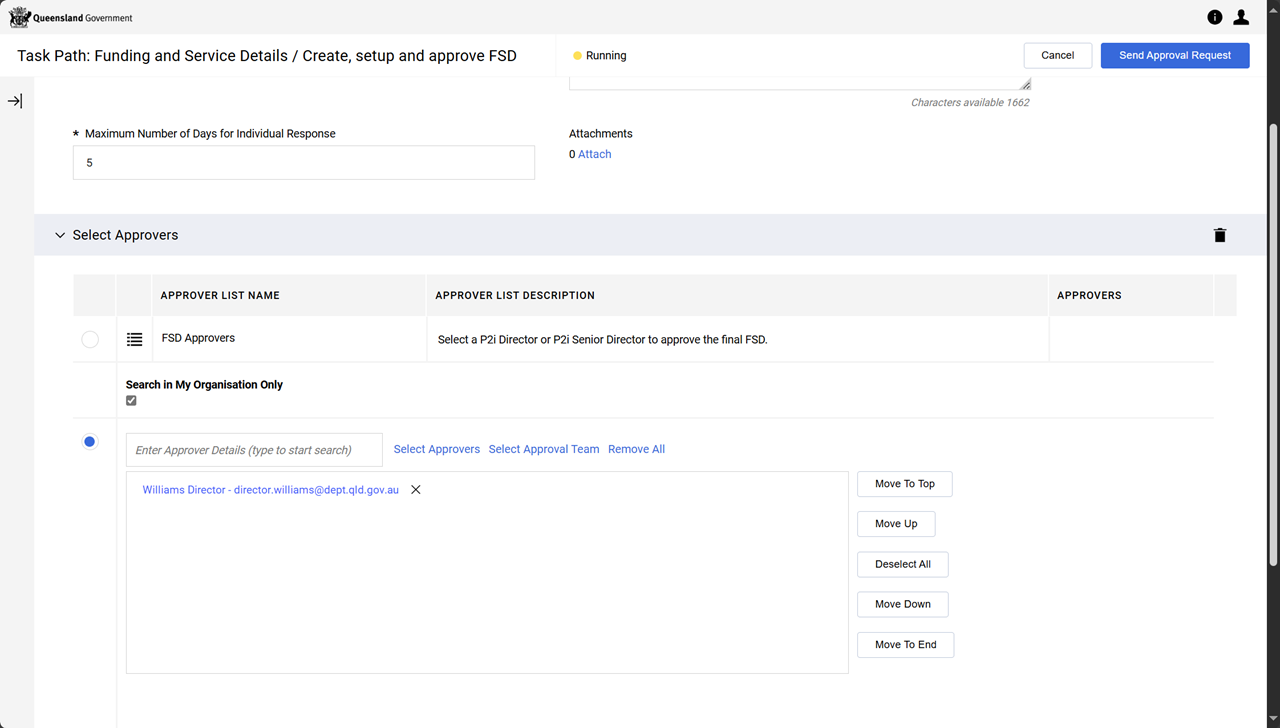Screen dimensions: 1280x728
Task: Expand the collapsed side panel arrow
Action: pos(15,101)
